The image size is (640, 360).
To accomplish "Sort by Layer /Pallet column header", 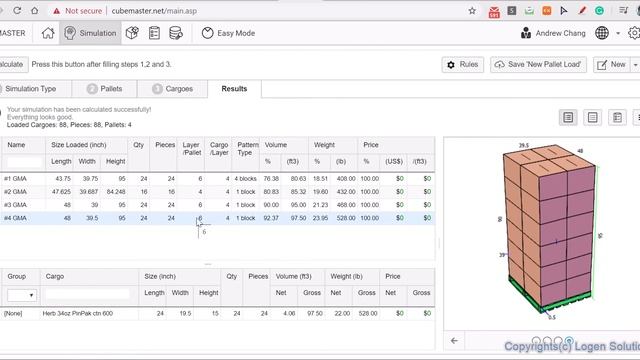I will coord(191,149).
